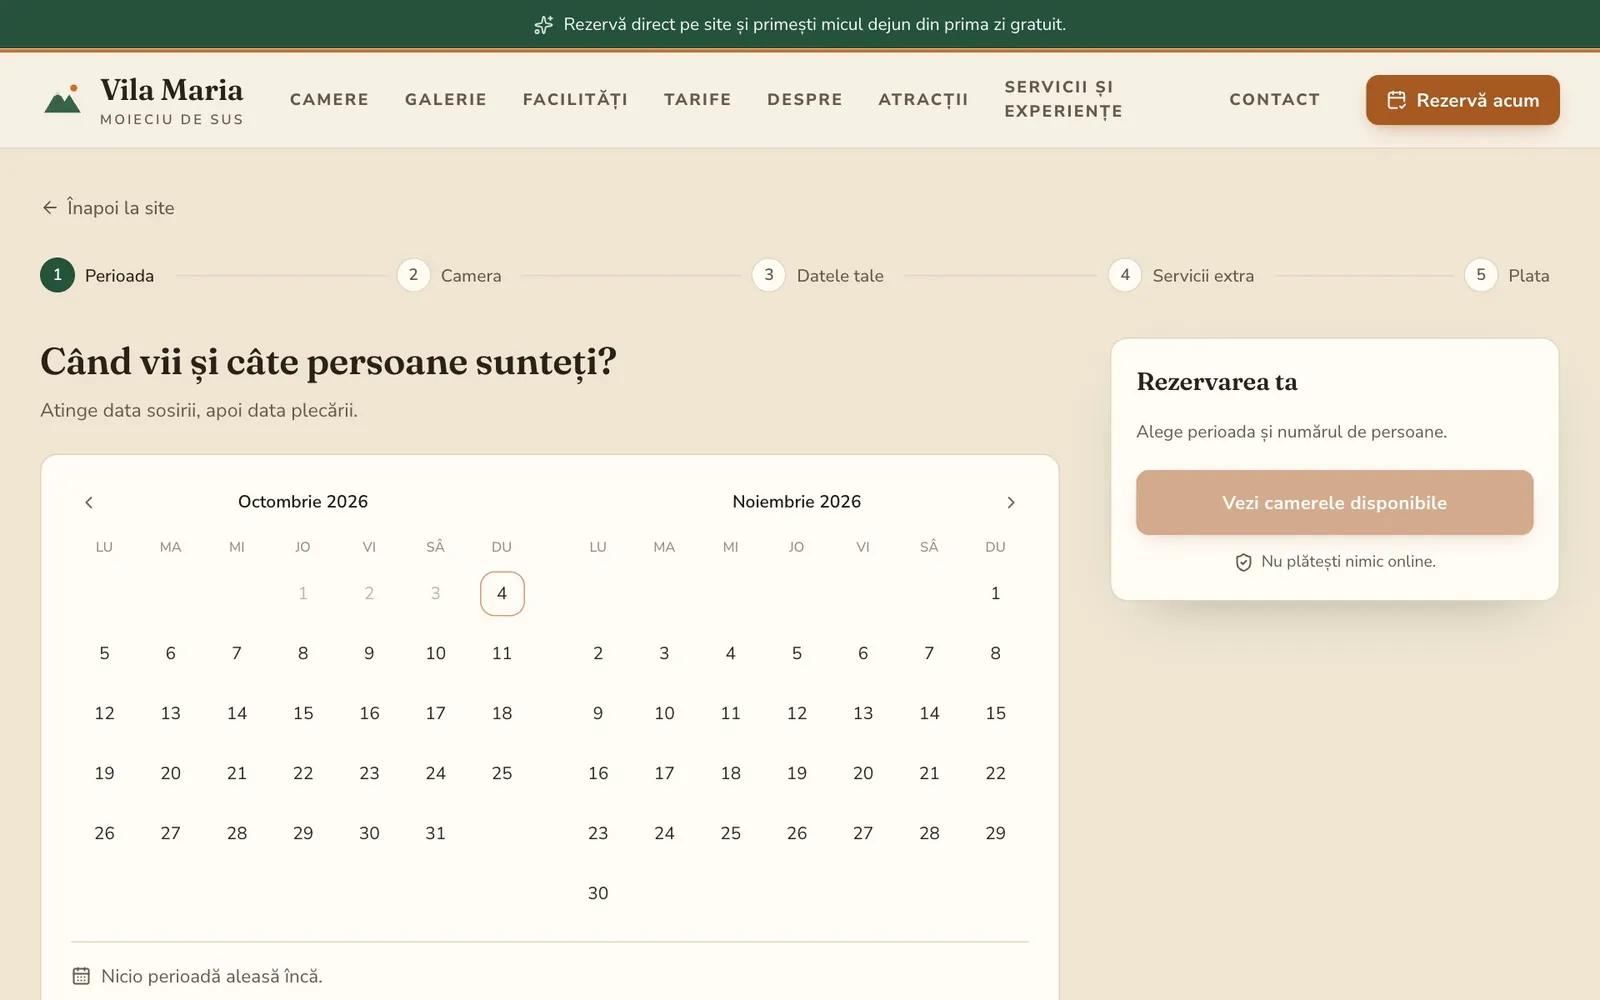This screenshot has height=1000, width=1600.
Task: Open the Facilități menu item
Action: tap(575, 99)
